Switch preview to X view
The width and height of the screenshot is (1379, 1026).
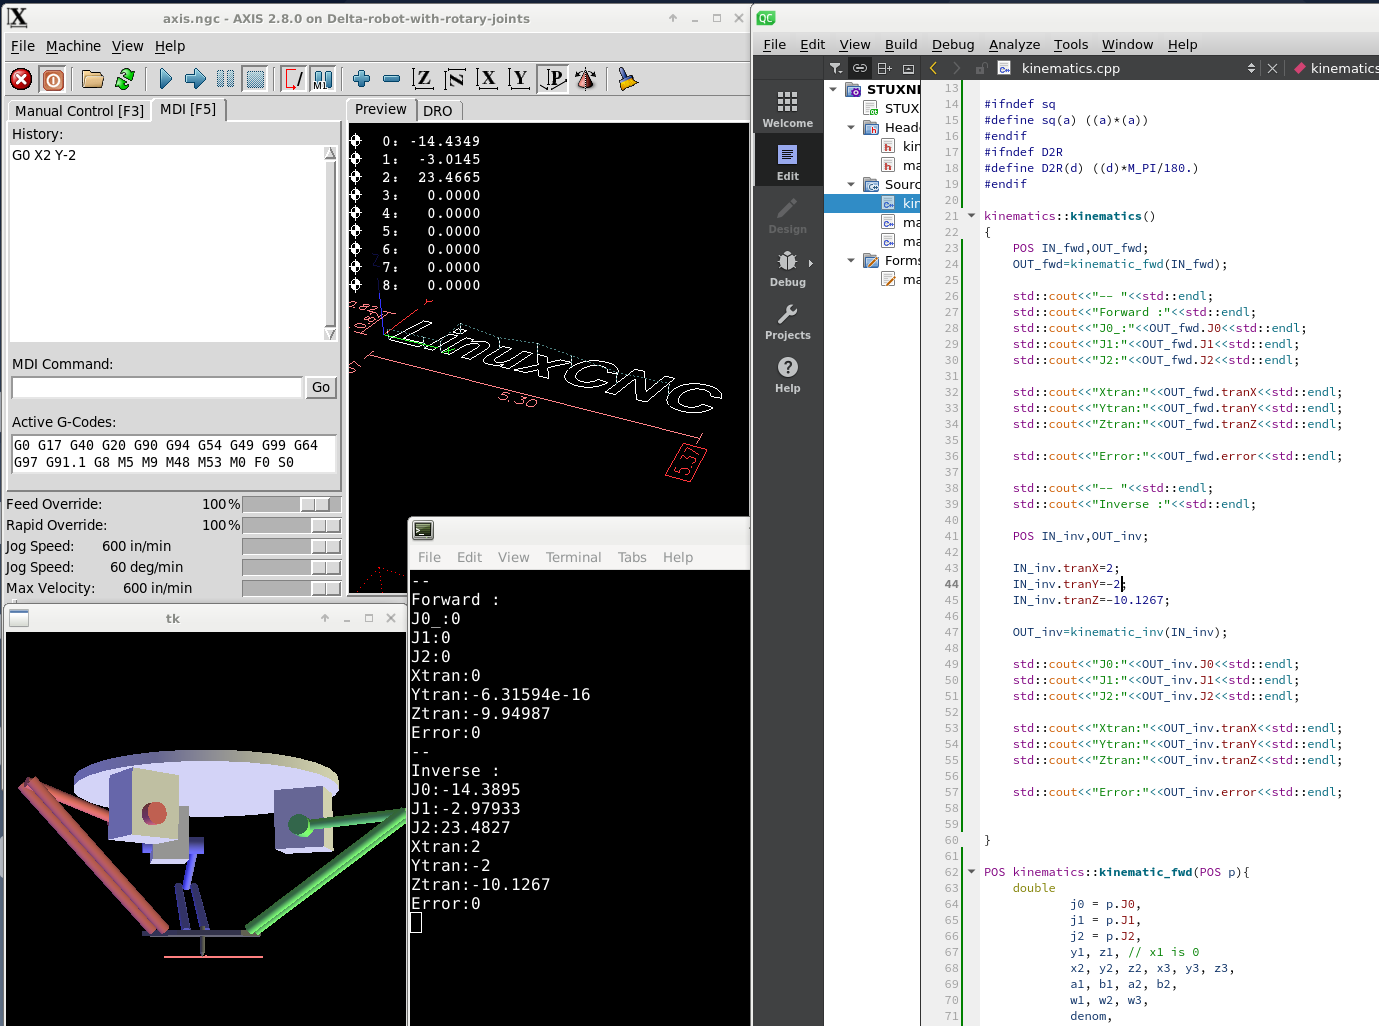[487, 79]
